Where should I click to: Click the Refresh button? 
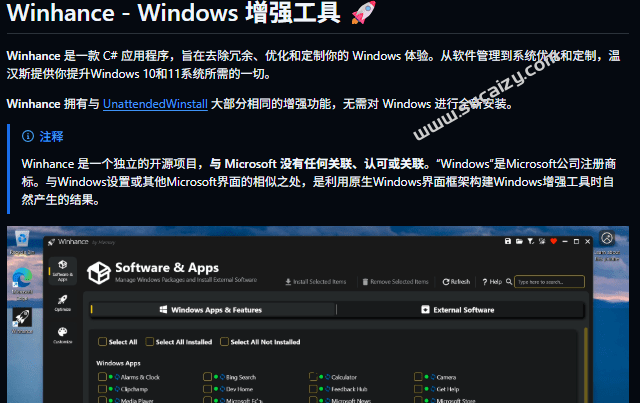tap(456, 282)
